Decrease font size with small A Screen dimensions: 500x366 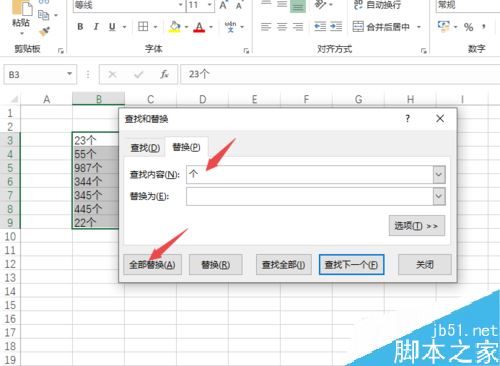point(239,5)
